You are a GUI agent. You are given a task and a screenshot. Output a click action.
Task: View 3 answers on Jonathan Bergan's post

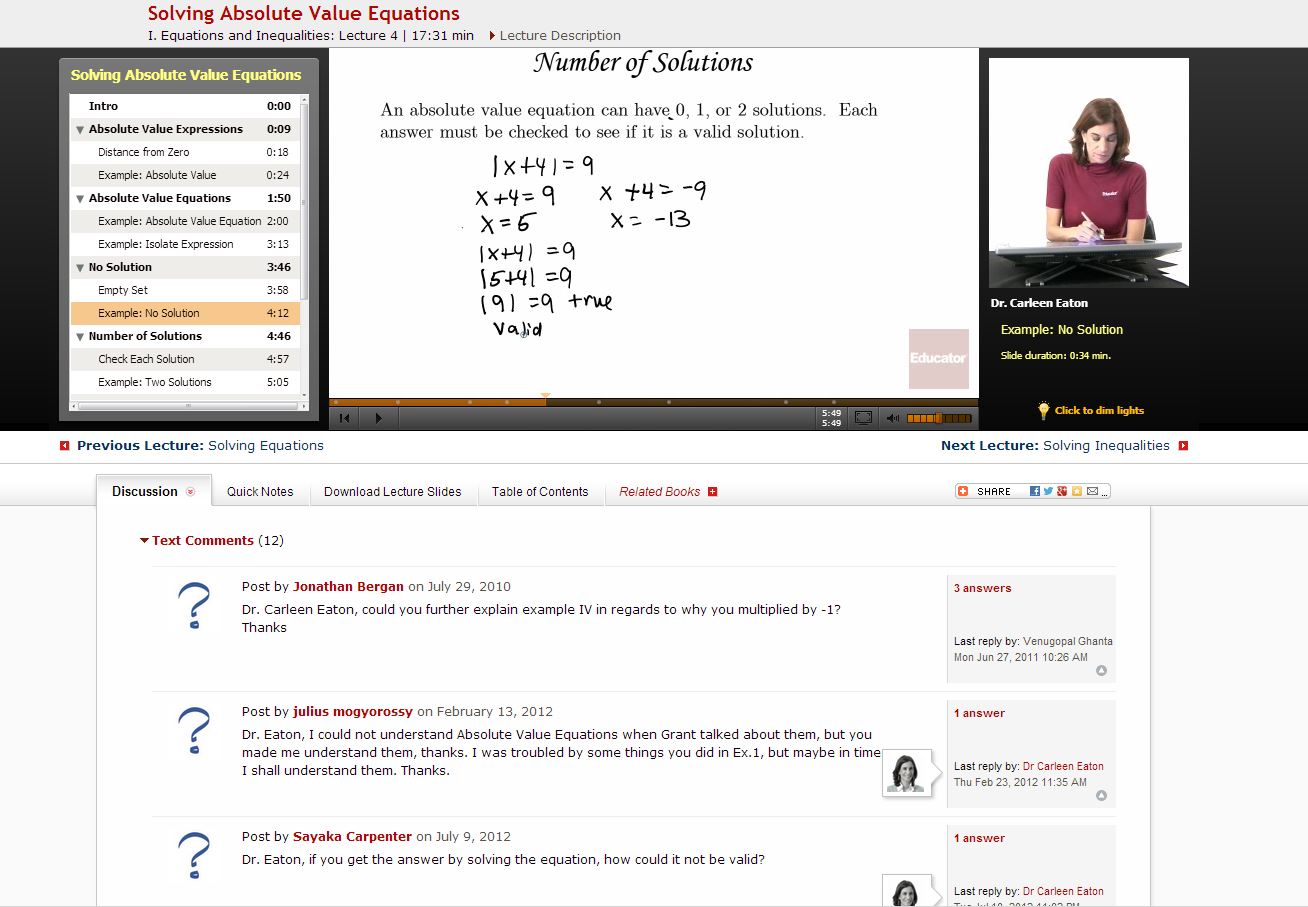pos(982,588)
